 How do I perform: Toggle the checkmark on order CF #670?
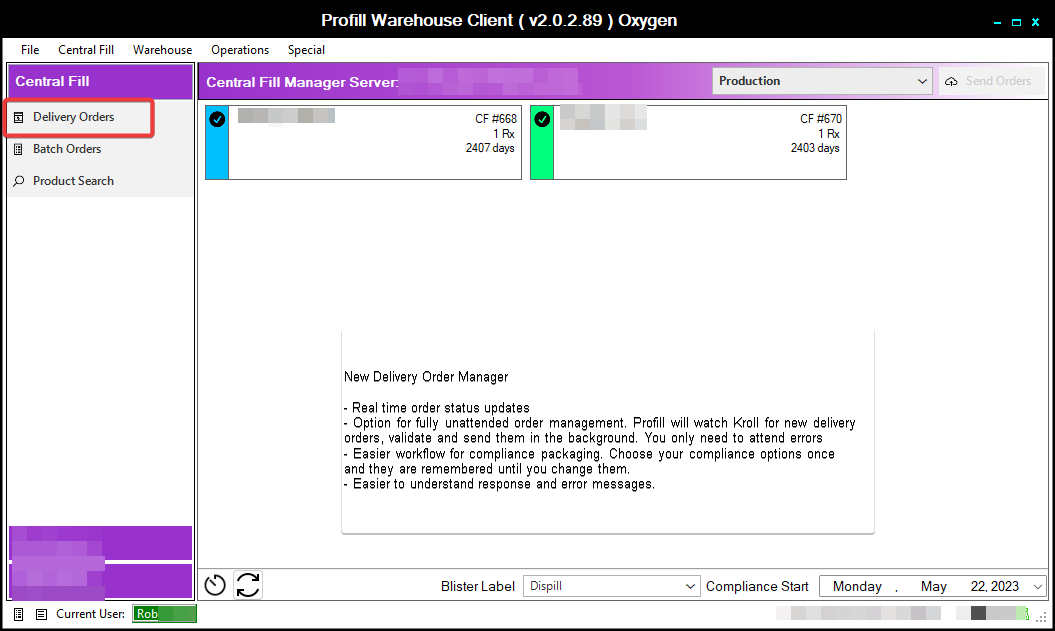pos(542,119)
